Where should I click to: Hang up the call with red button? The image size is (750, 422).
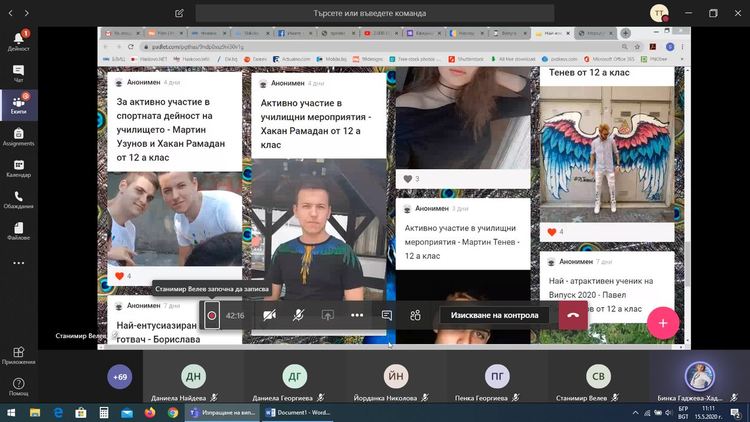573,315
